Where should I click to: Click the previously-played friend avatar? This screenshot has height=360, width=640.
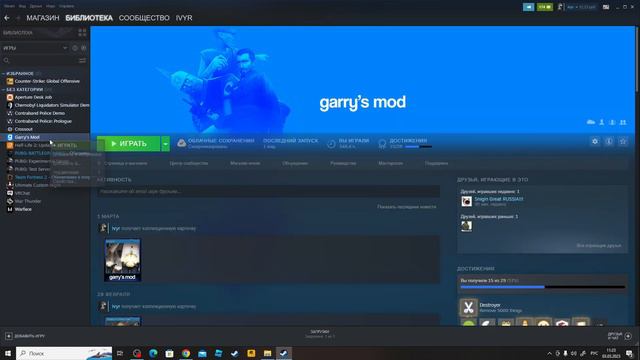click(x=467, y=226)
